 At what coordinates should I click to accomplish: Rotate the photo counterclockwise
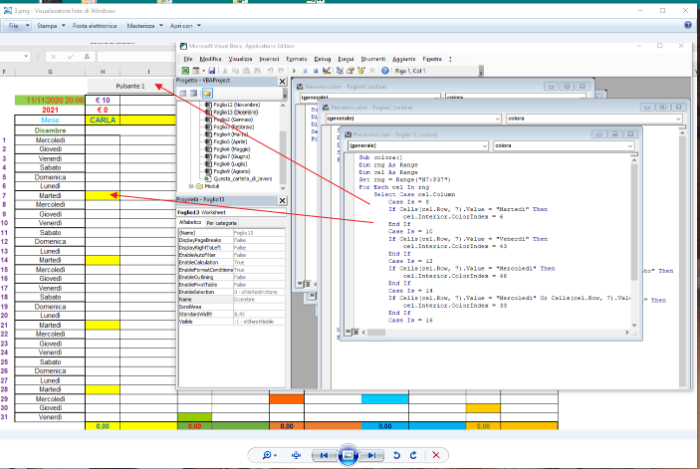click(x=396, y=455)
